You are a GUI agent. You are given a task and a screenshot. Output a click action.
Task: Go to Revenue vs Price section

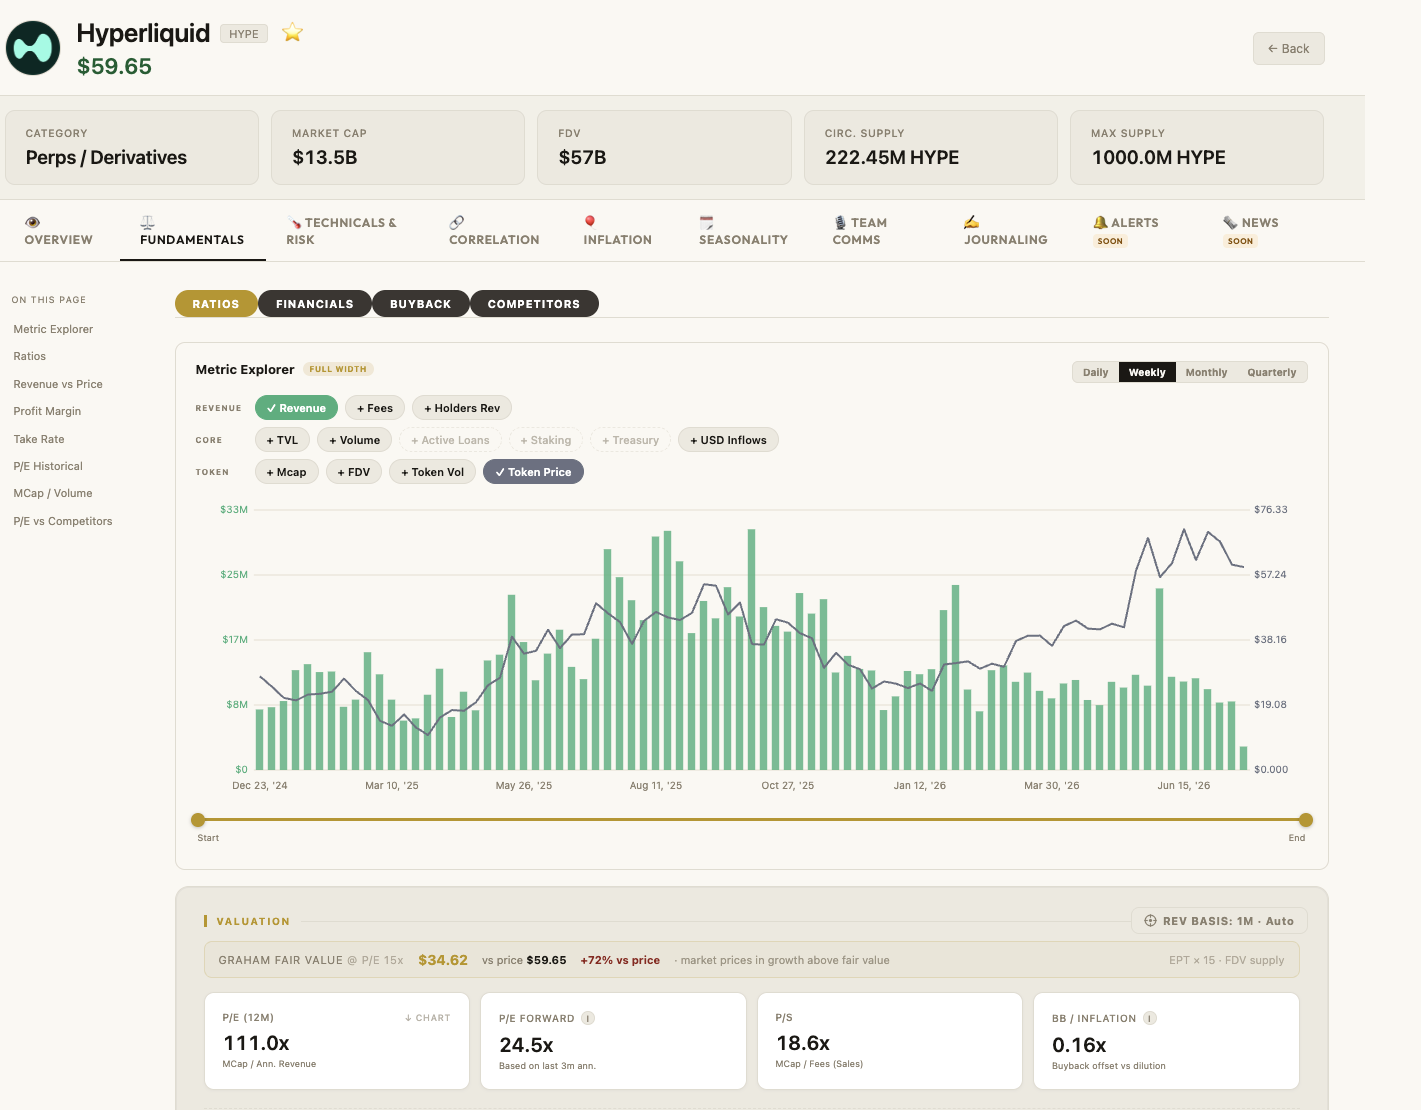[58, 384]
